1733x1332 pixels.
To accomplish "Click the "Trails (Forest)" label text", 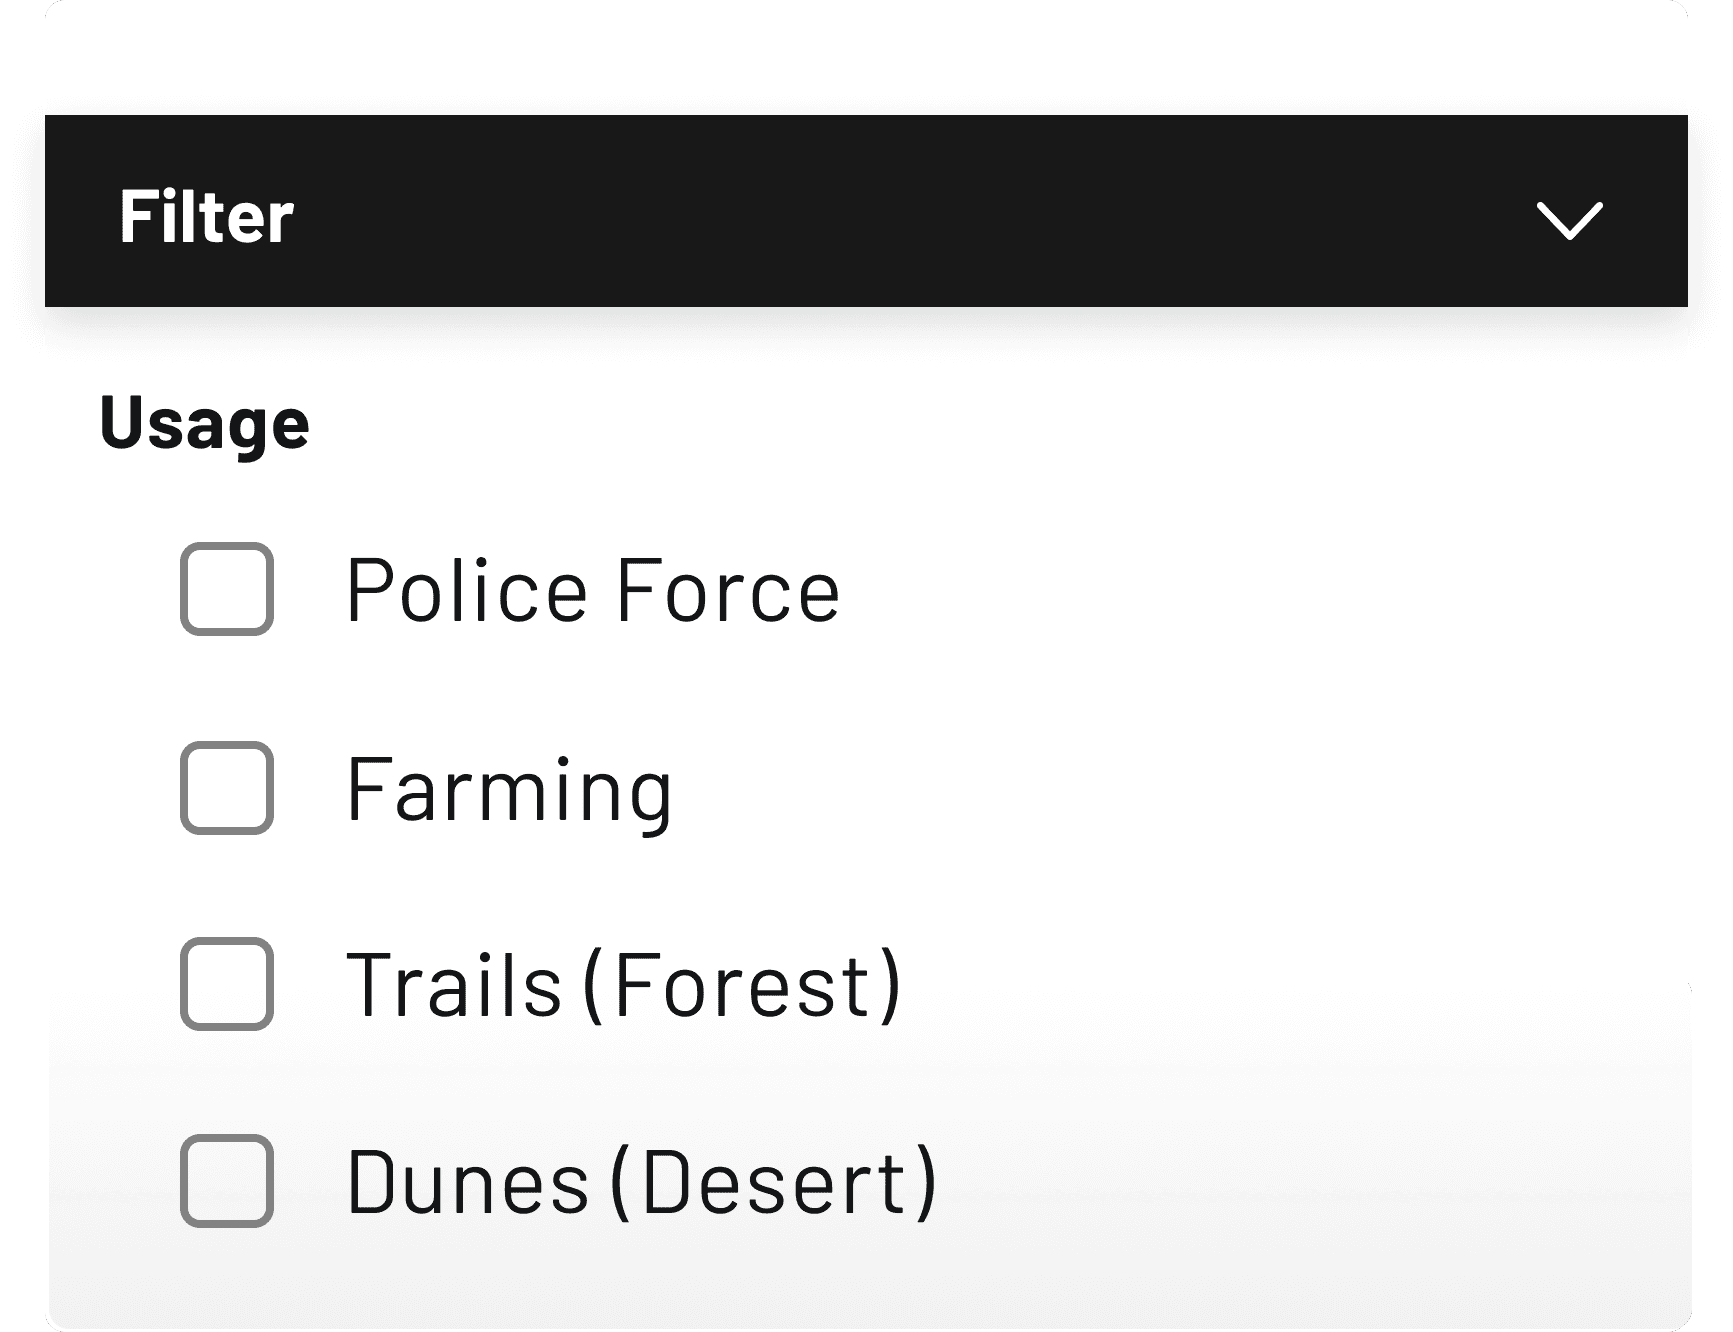I will [x=624, y=986].
